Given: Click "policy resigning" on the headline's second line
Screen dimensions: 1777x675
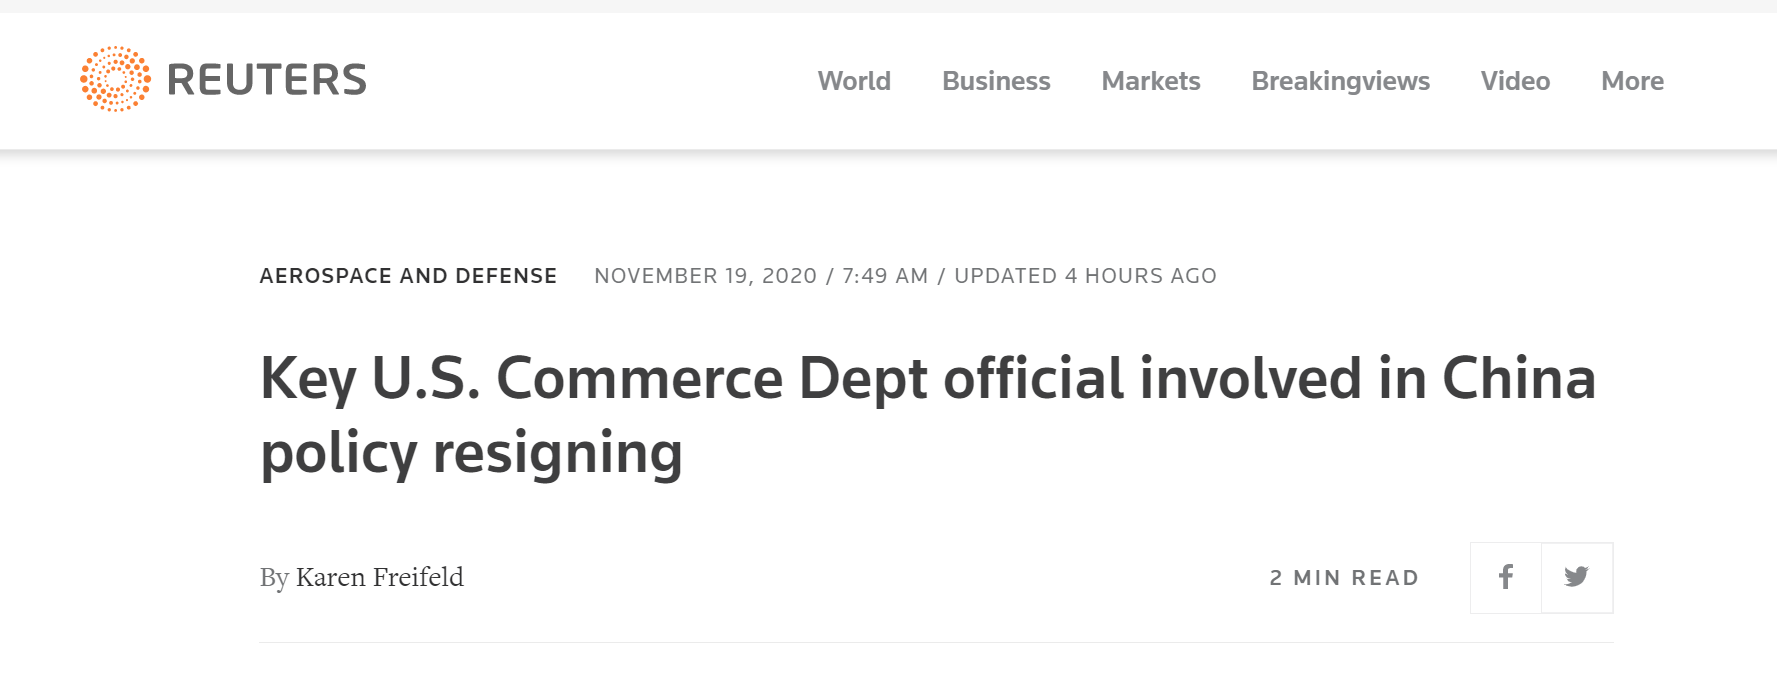Looking at the screenshot, I should click(x=472, y=453).
